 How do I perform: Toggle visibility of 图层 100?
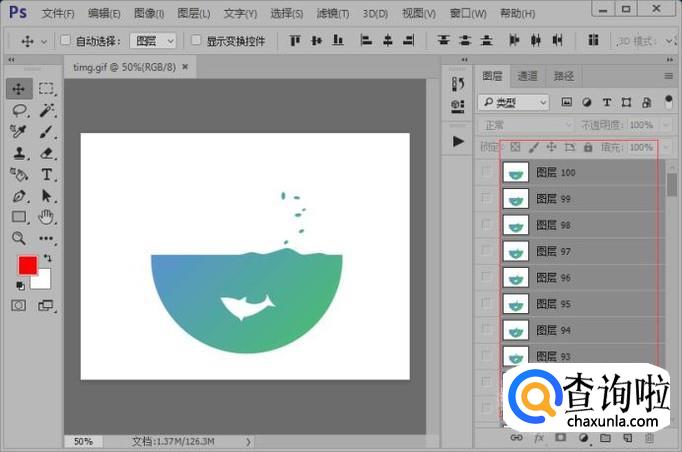[x=486, y=172]
